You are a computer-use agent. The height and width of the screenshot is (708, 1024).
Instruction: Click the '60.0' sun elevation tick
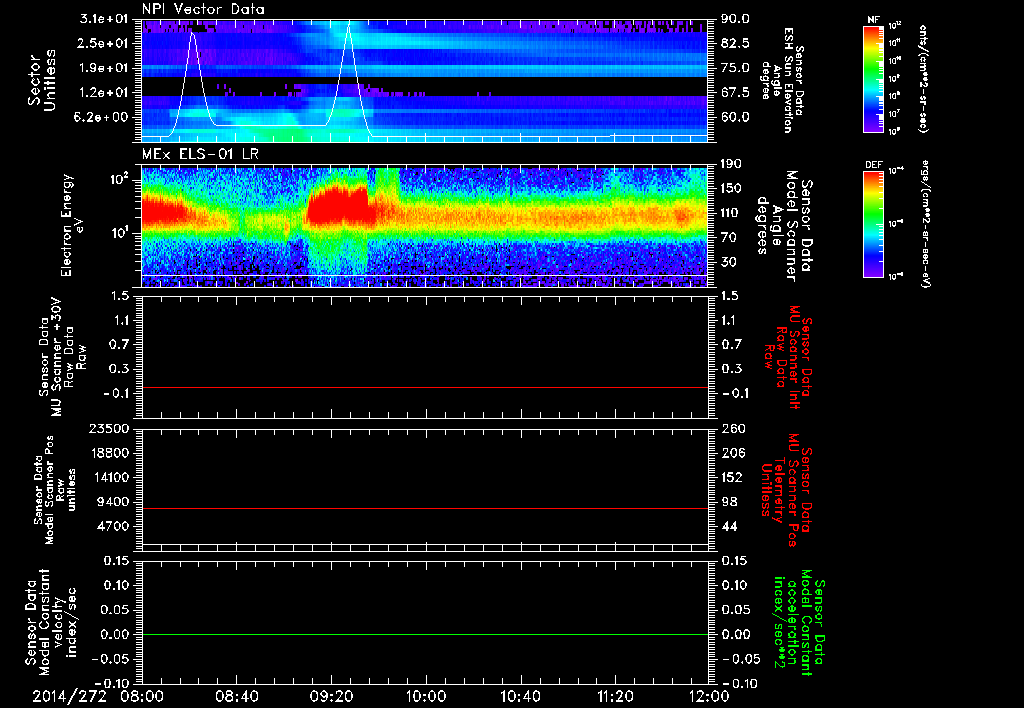735,118
